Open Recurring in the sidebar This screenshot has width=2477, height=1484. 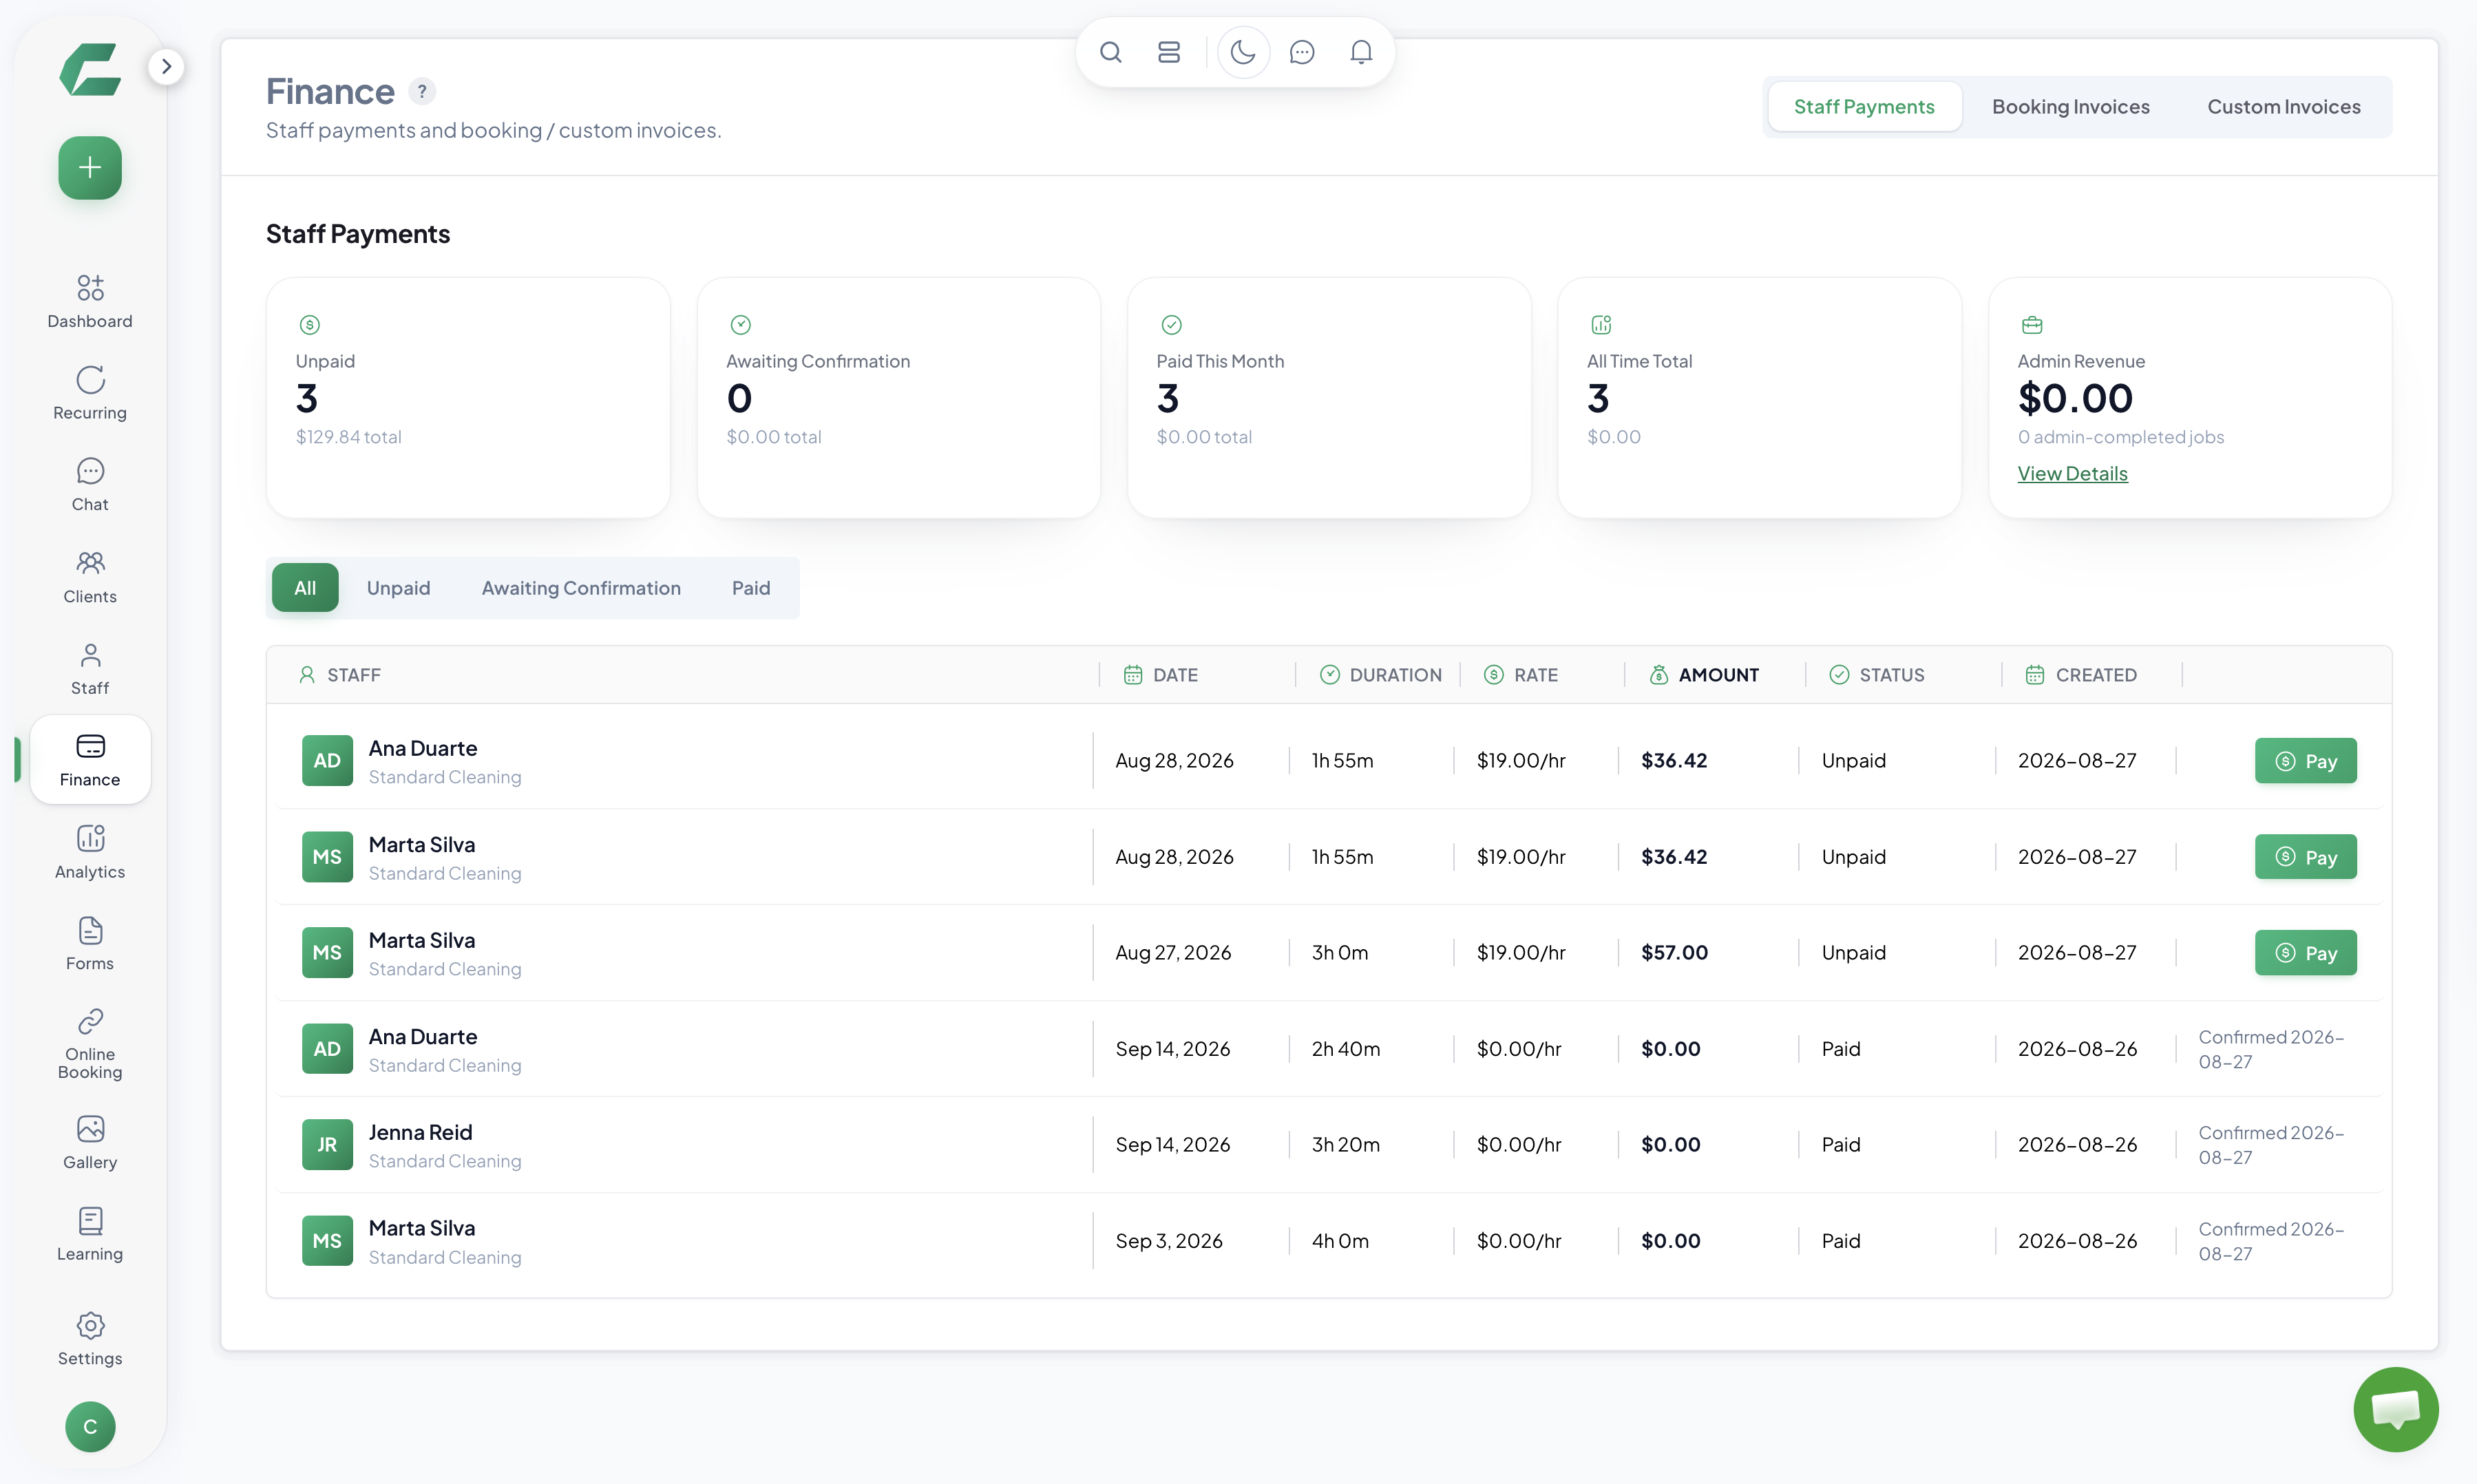tap(90, 393)
